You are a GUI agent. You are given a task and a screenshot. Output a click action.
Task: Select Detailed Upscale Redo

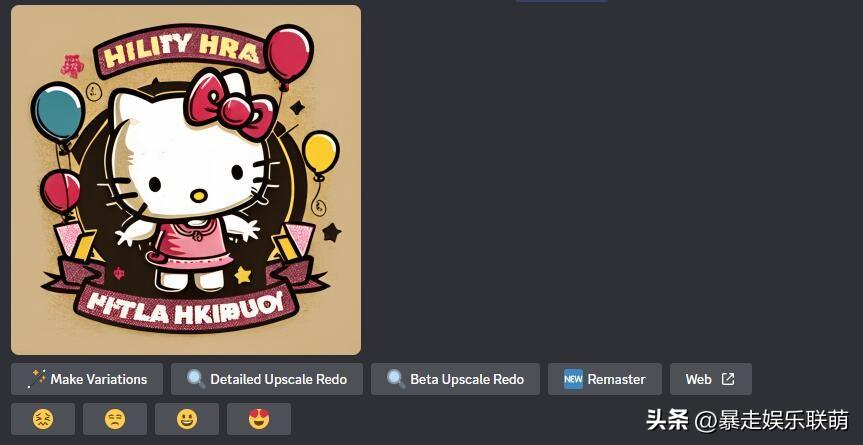pos(267,379)
